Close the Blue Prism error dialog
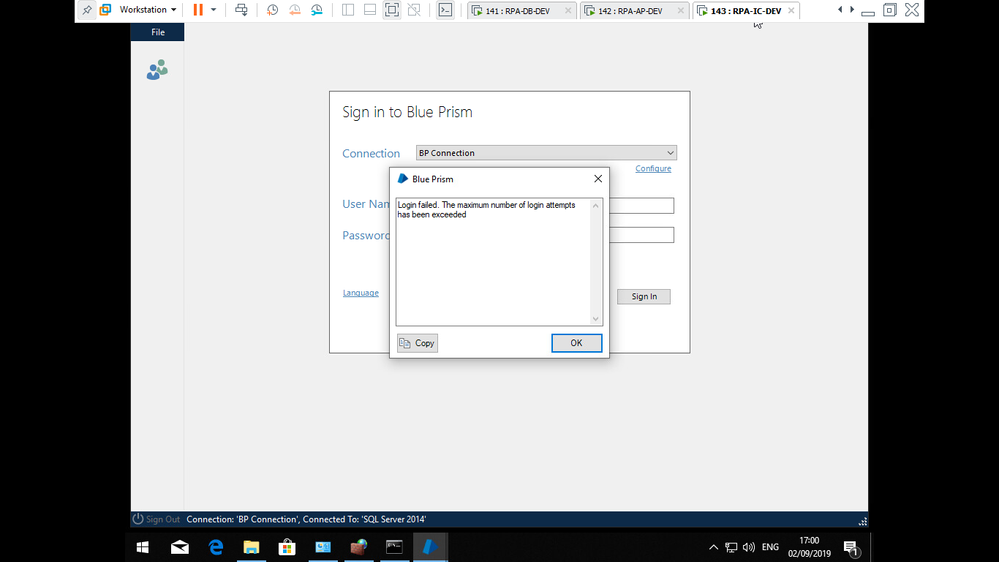Screen dimensions: 999x562 coord(598,179)
